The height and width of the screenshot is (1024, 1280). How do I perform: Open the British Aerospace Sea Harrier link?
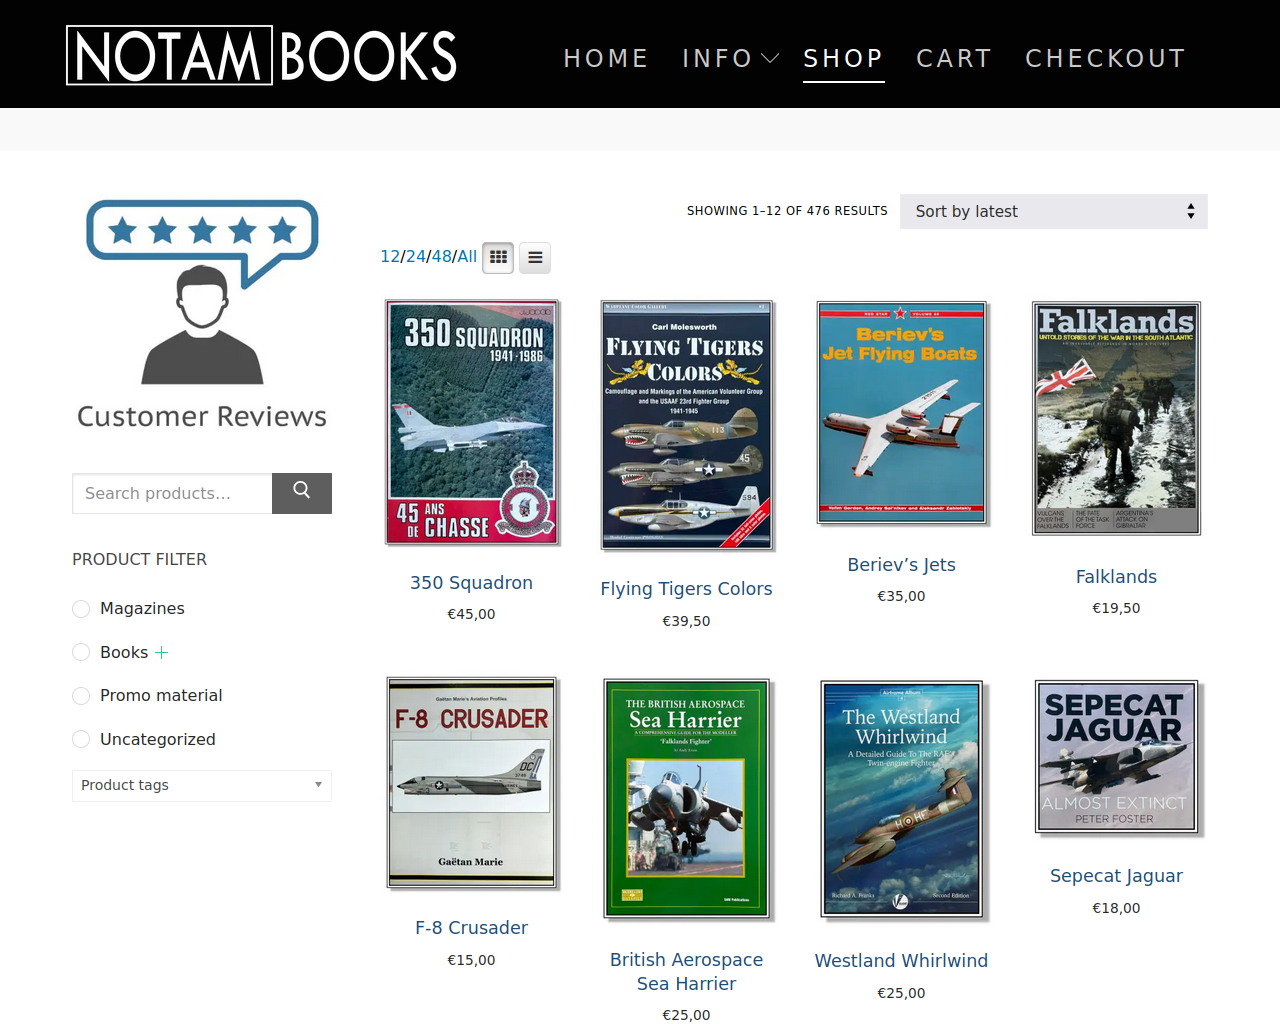tap(687, 972)
